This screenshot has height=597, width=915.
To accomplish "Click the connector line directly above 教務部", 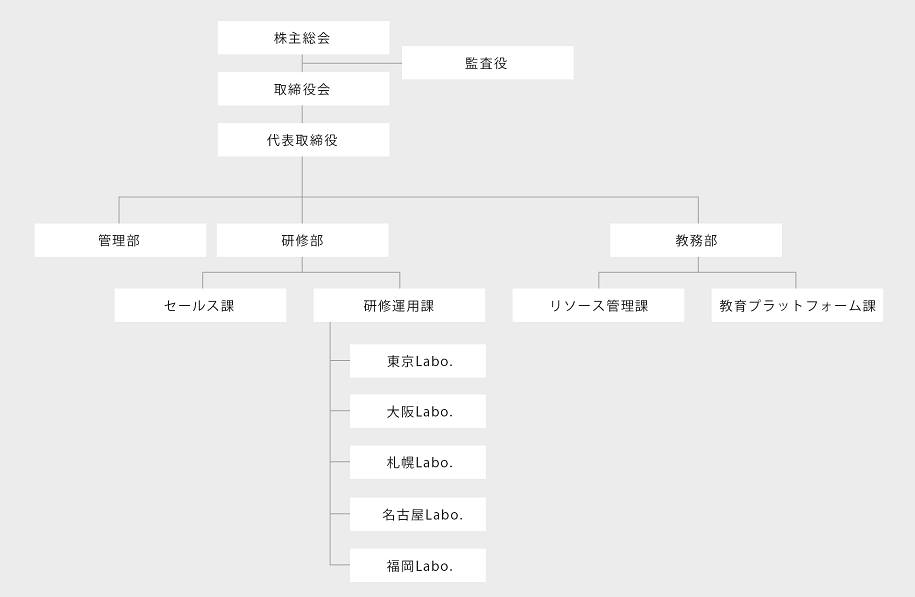I will [698, 210].
